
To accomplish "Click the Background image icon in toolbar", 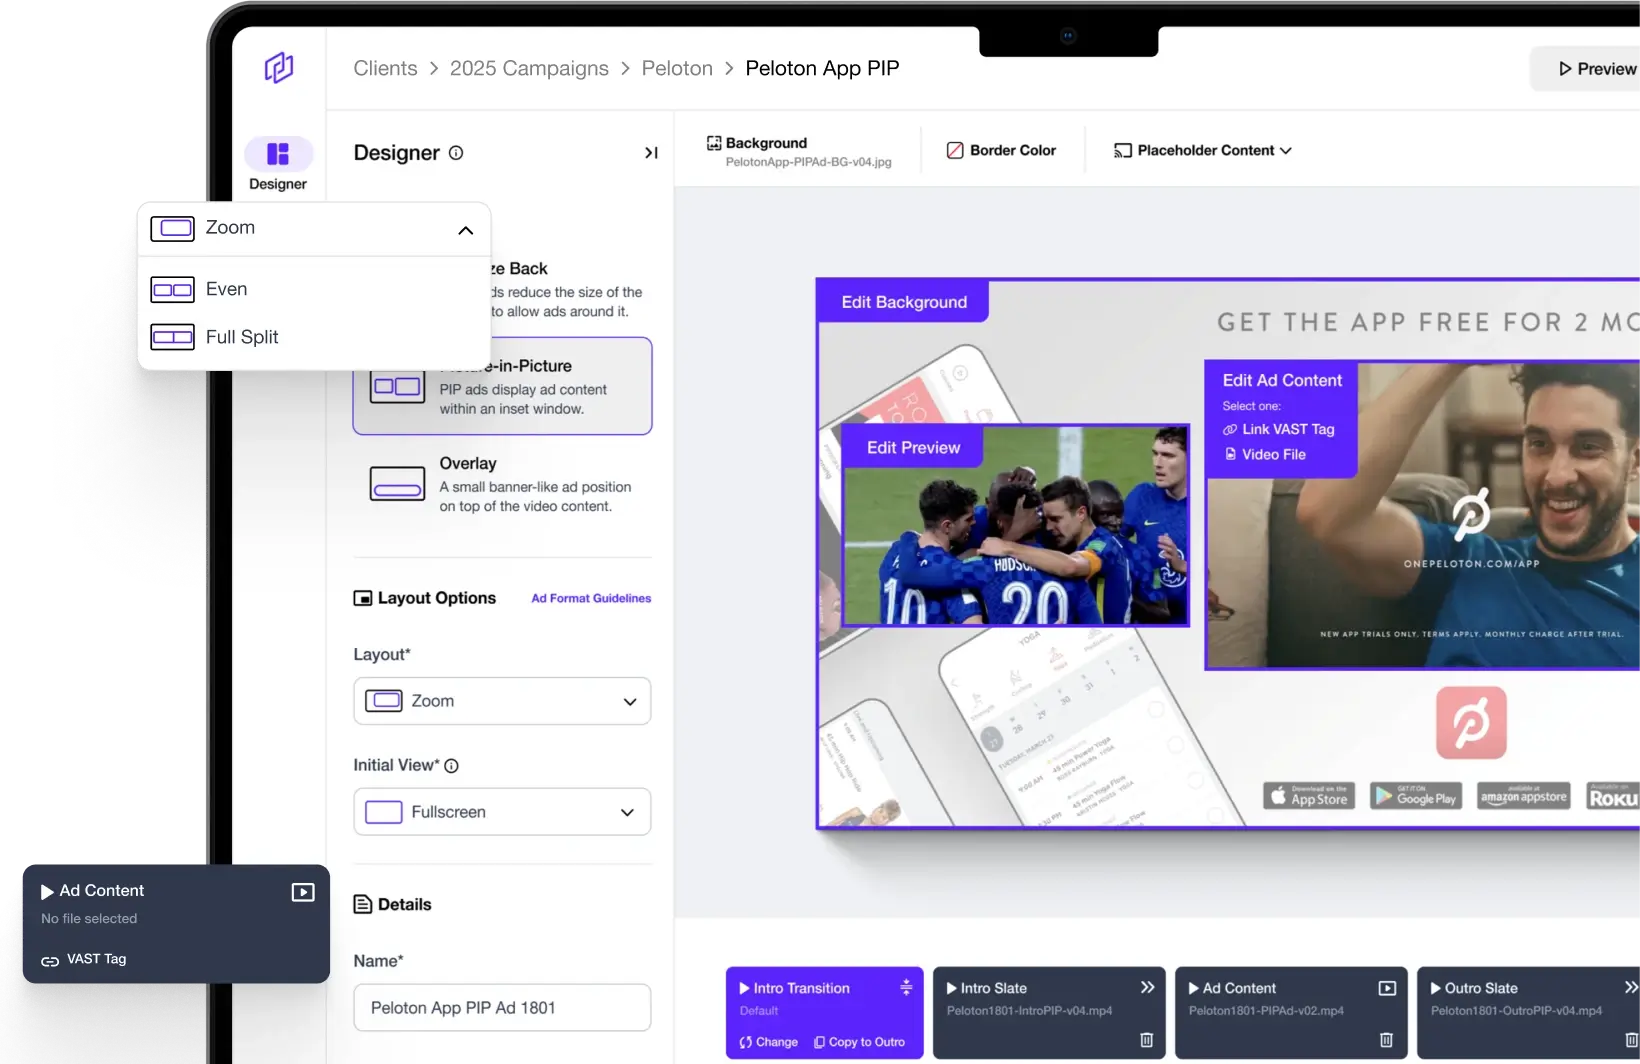I will 714,143.
